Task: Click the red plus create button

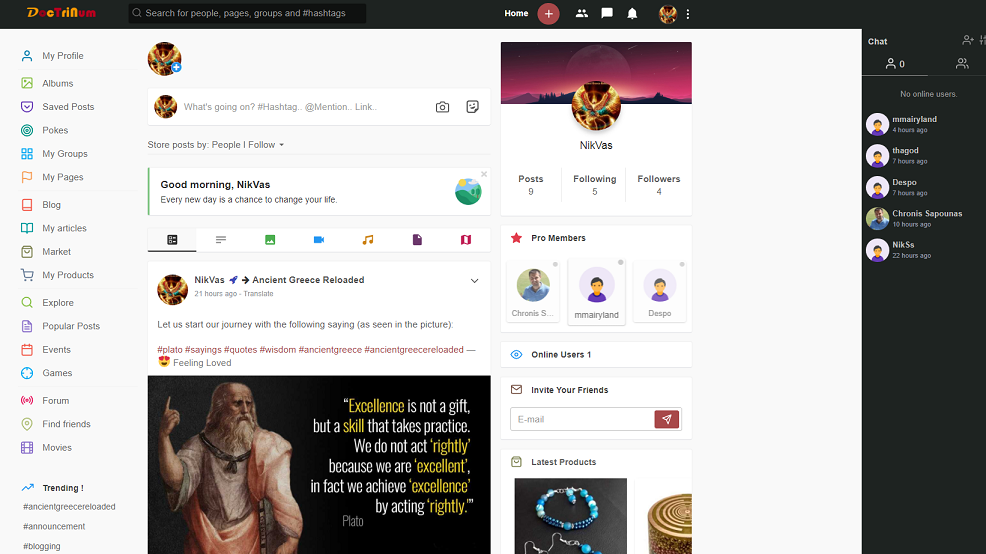Action: pyautogui.click(x=548, y=14)
